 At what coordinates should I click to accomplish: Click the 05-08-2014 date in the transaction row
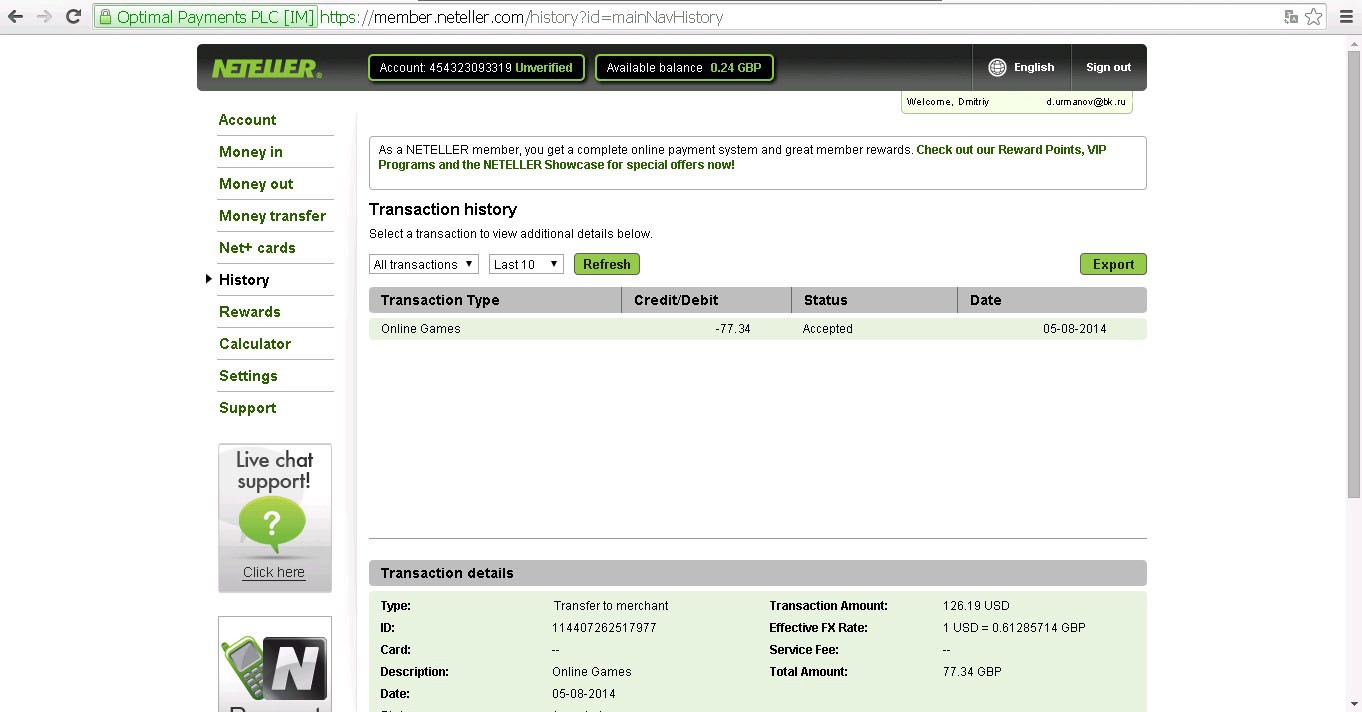[1075, 329]
